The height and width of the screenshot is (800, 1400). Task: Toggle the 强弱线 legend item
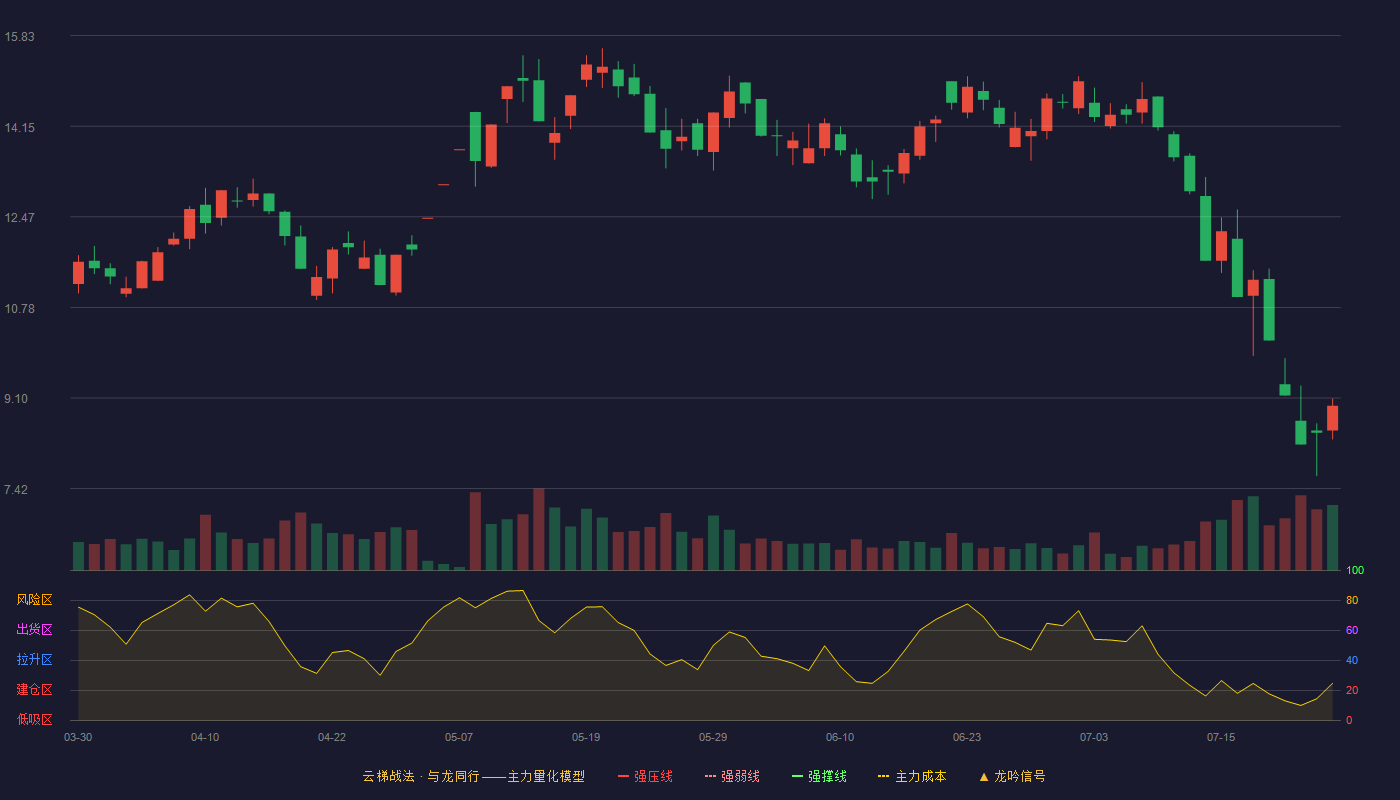tap(732, 776)
